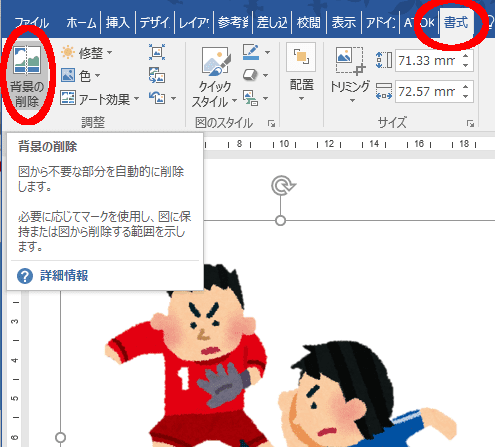Open the 配置 arrange menu
The height and width of the screenshot is (447, 495).
pyautogui.click(x=301, y=73)
